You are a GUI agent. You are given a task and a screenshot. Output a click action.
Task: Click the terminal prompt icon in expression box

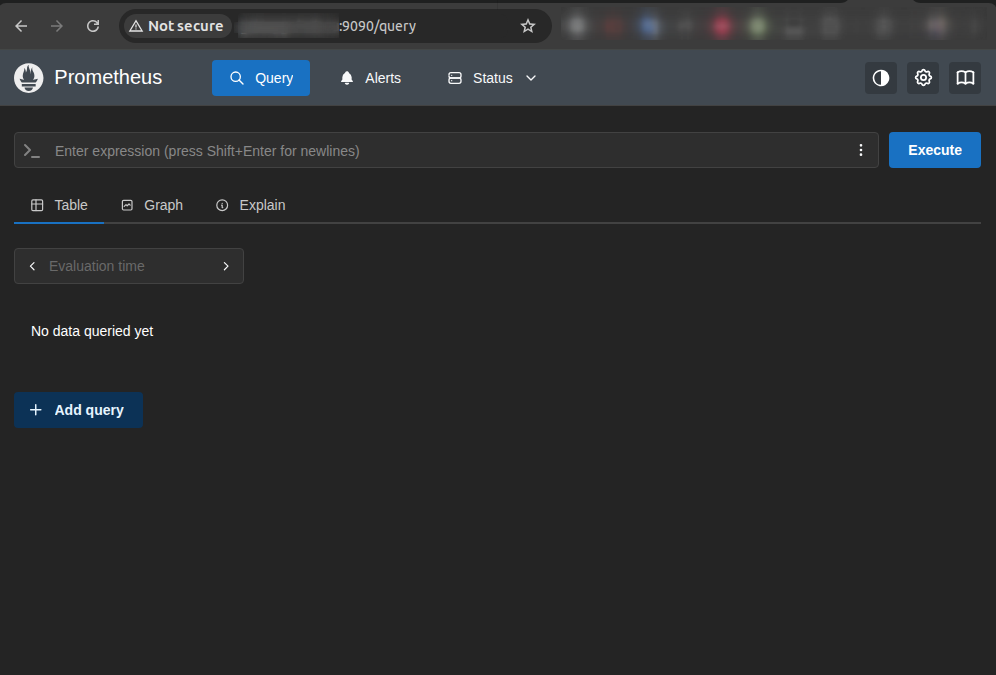coord(32,151)
